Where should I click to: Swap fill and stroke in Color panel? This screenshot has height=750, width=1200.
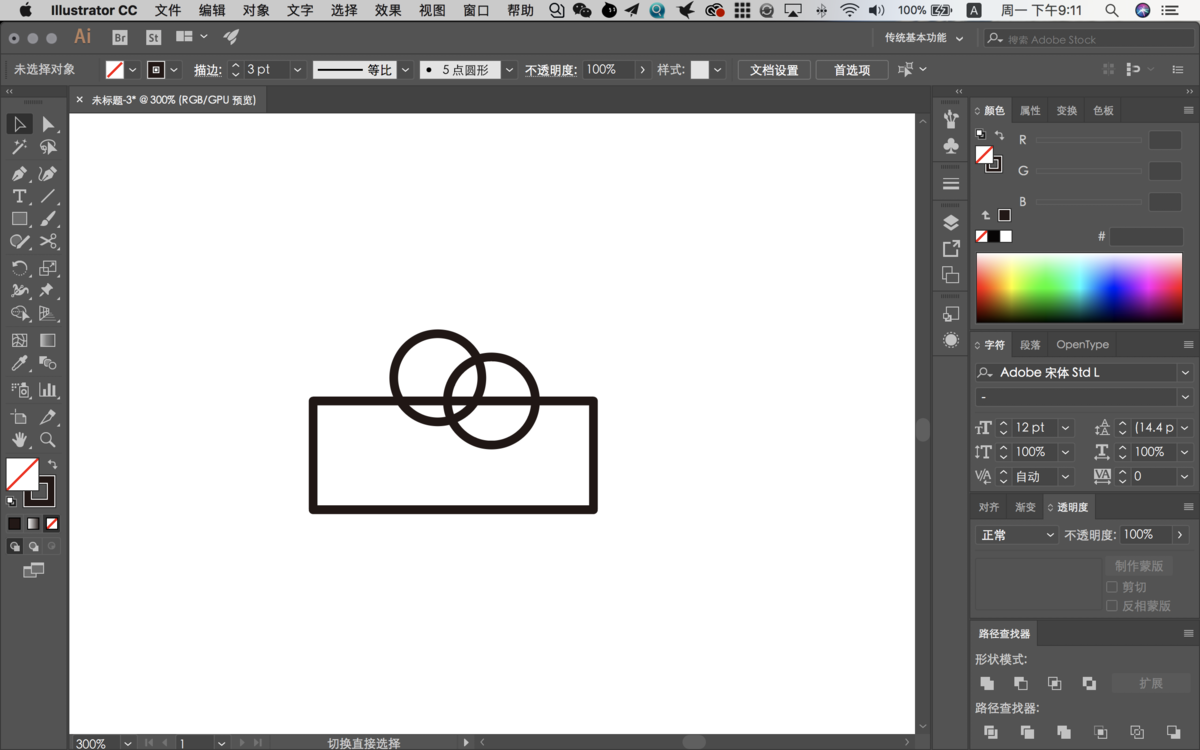click(999, 135)
